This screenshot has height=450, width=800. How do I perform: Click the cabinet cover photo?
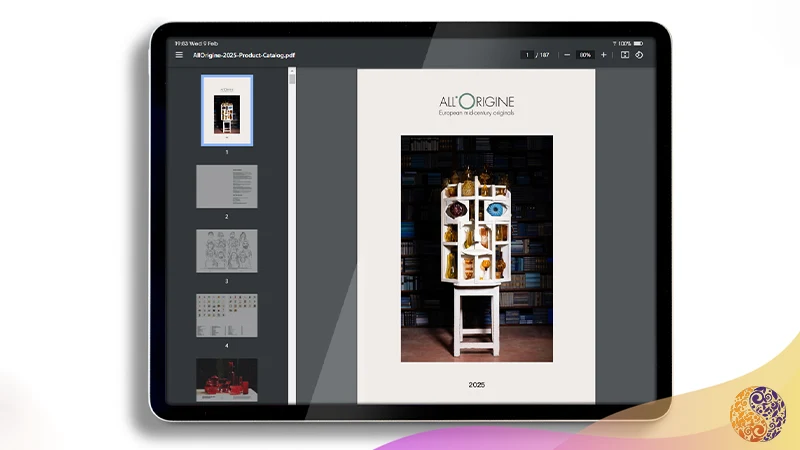[x=477, y=248]
